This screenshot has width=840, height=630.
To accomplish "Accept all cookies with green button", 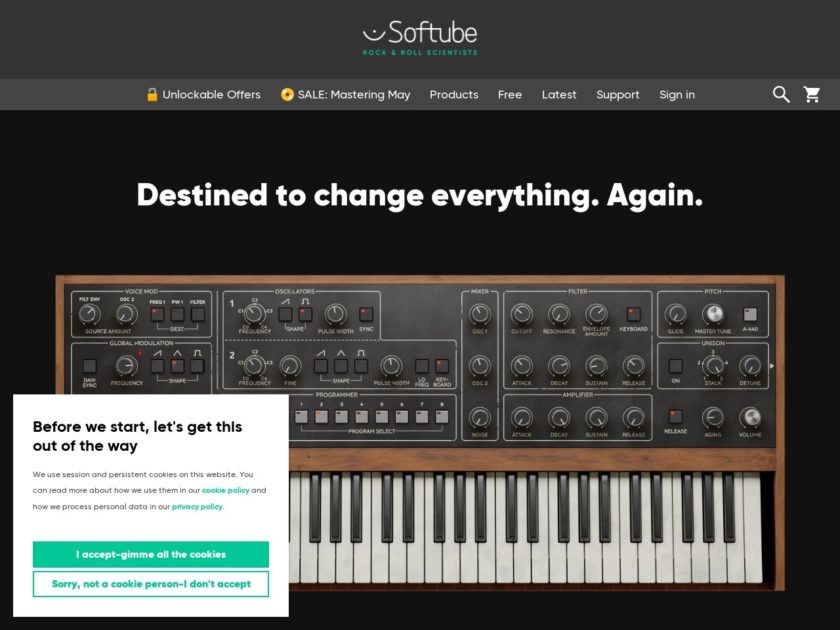I will pos(151,554).
